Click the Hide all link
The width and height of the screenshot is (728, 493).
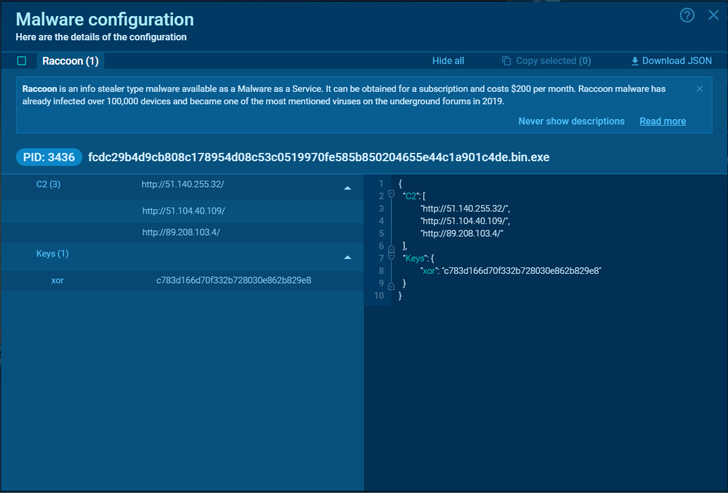[x=448, y=61]
